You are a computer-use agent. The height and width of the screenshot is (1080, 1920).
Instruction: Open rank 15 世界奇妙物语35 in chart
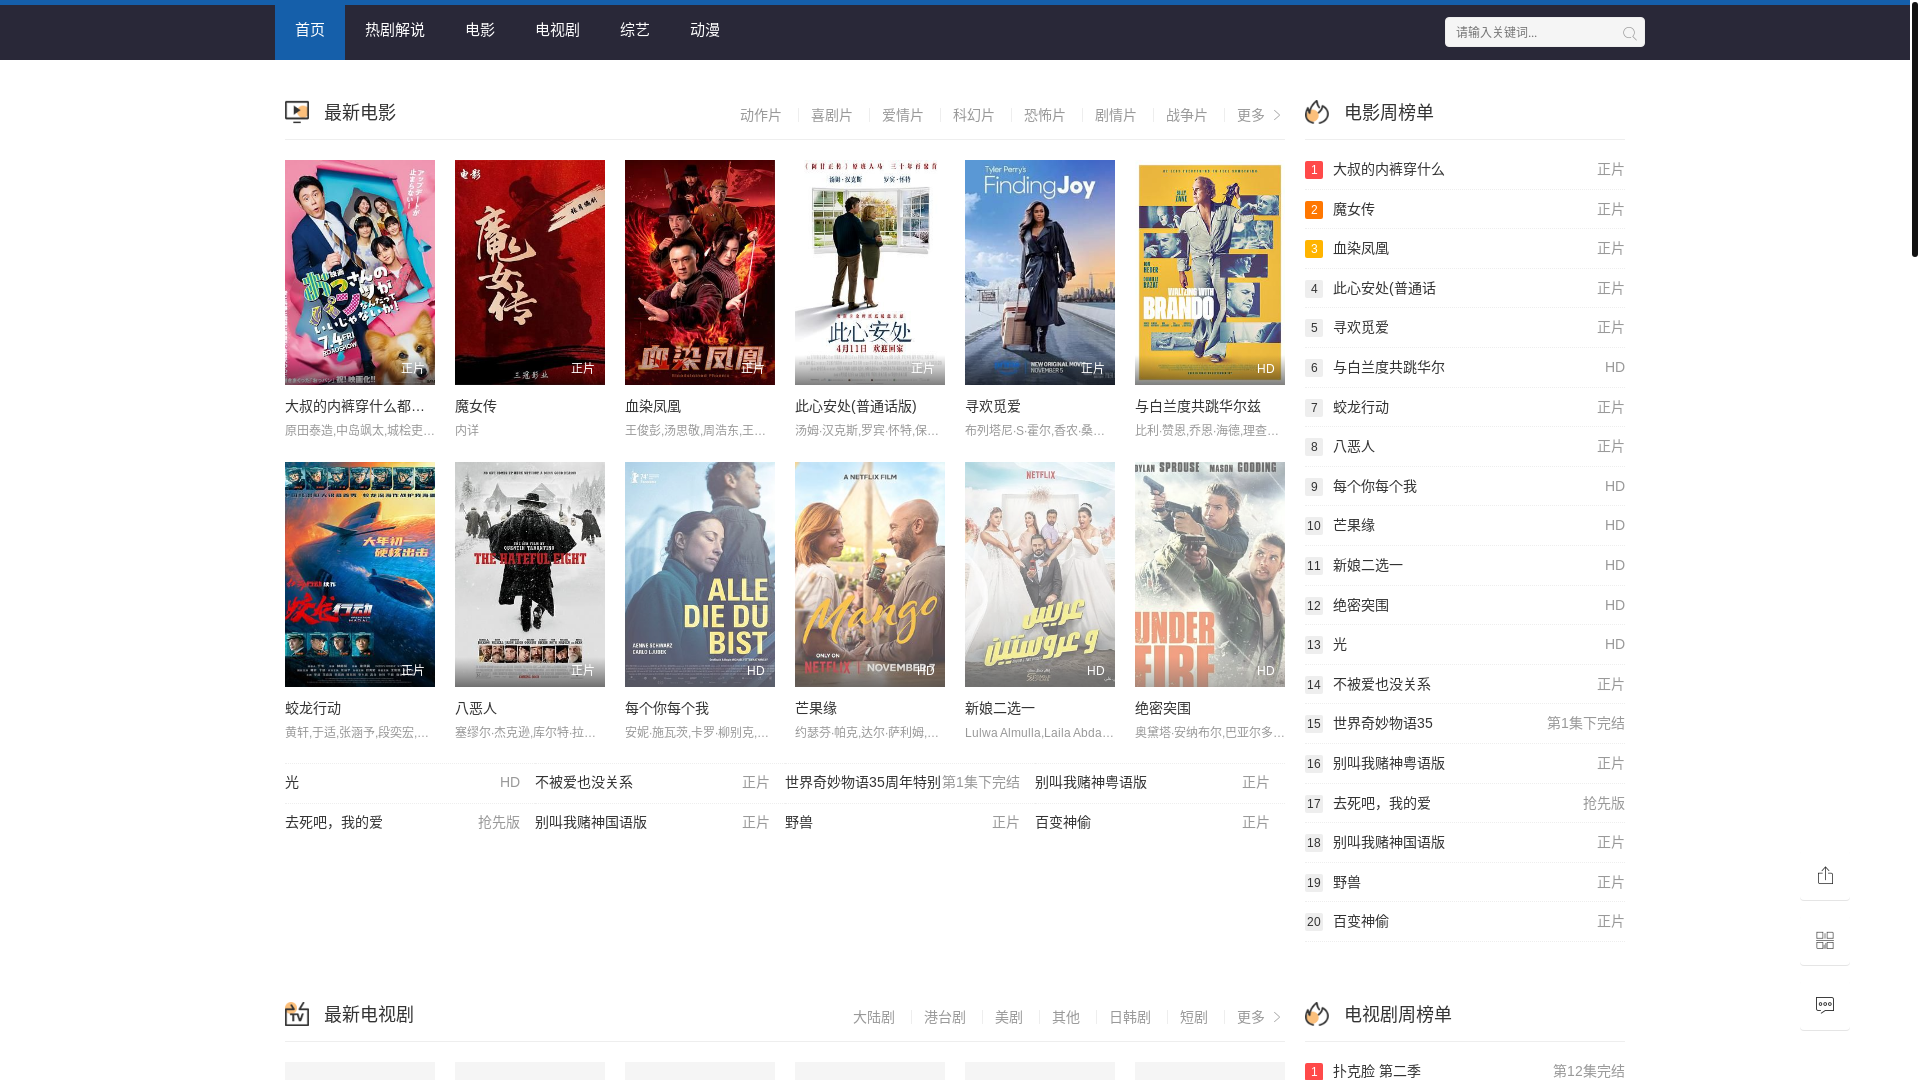click(x=1464, y=724)
